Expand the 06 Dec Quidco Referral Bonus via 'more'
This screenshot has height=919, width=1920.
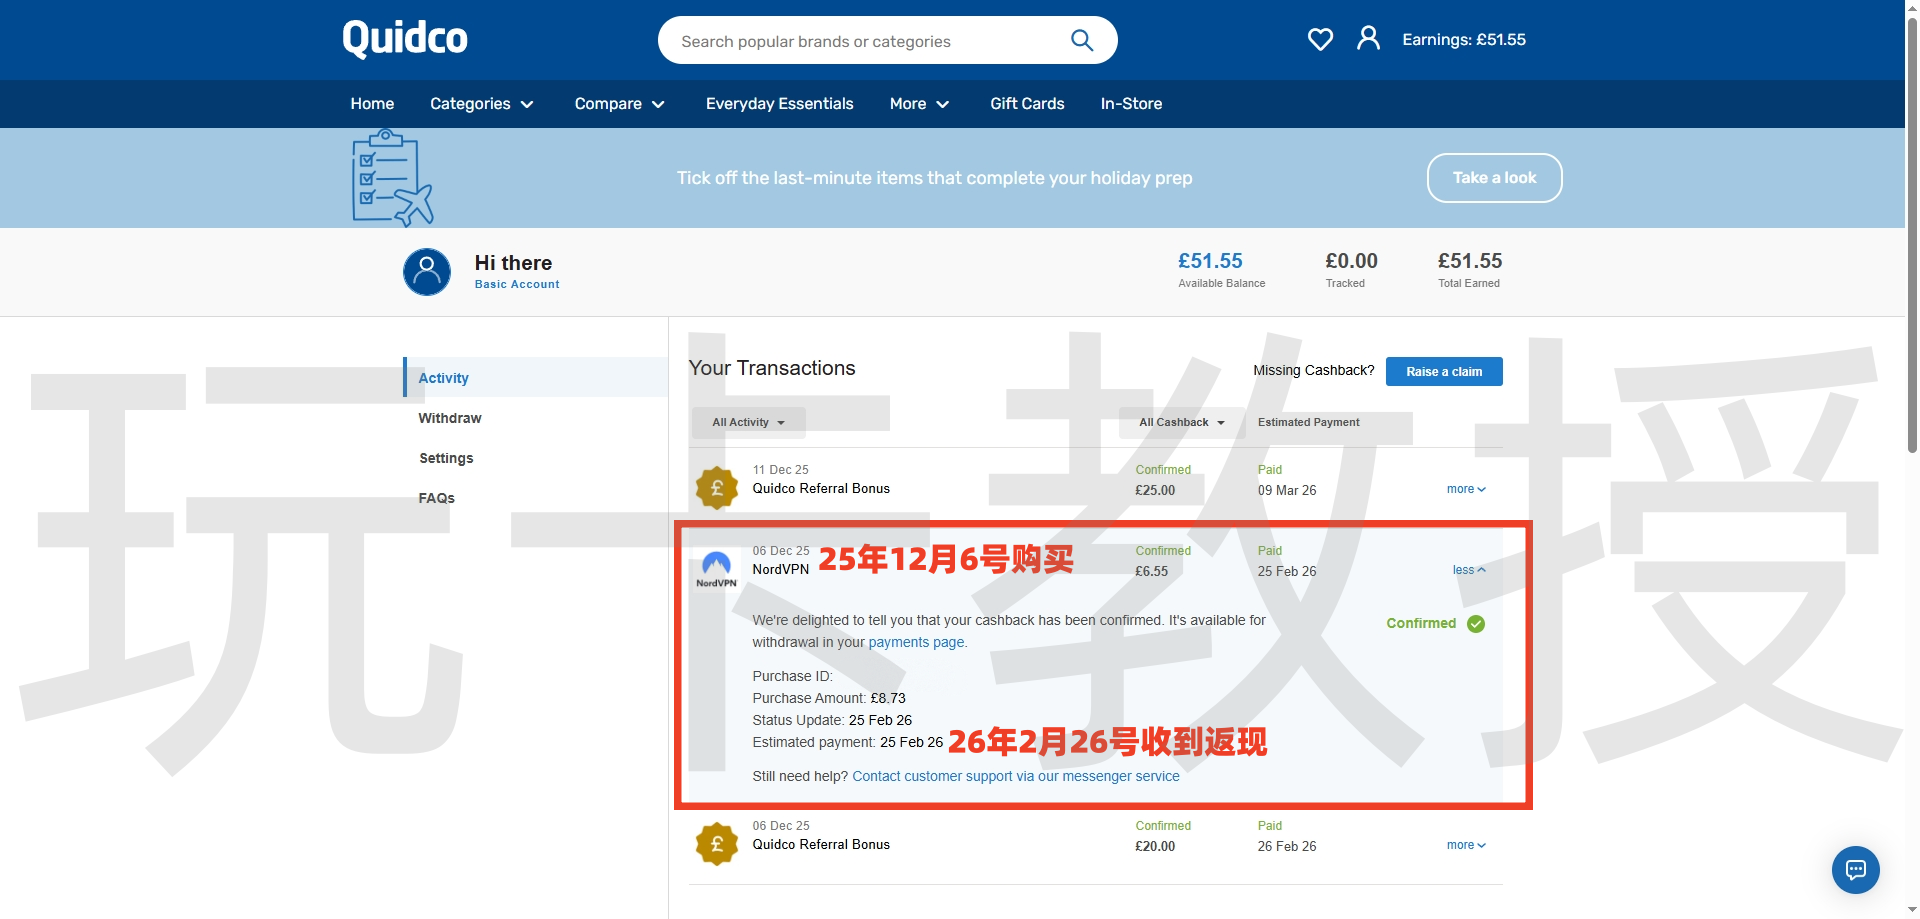click(1465, 845)
